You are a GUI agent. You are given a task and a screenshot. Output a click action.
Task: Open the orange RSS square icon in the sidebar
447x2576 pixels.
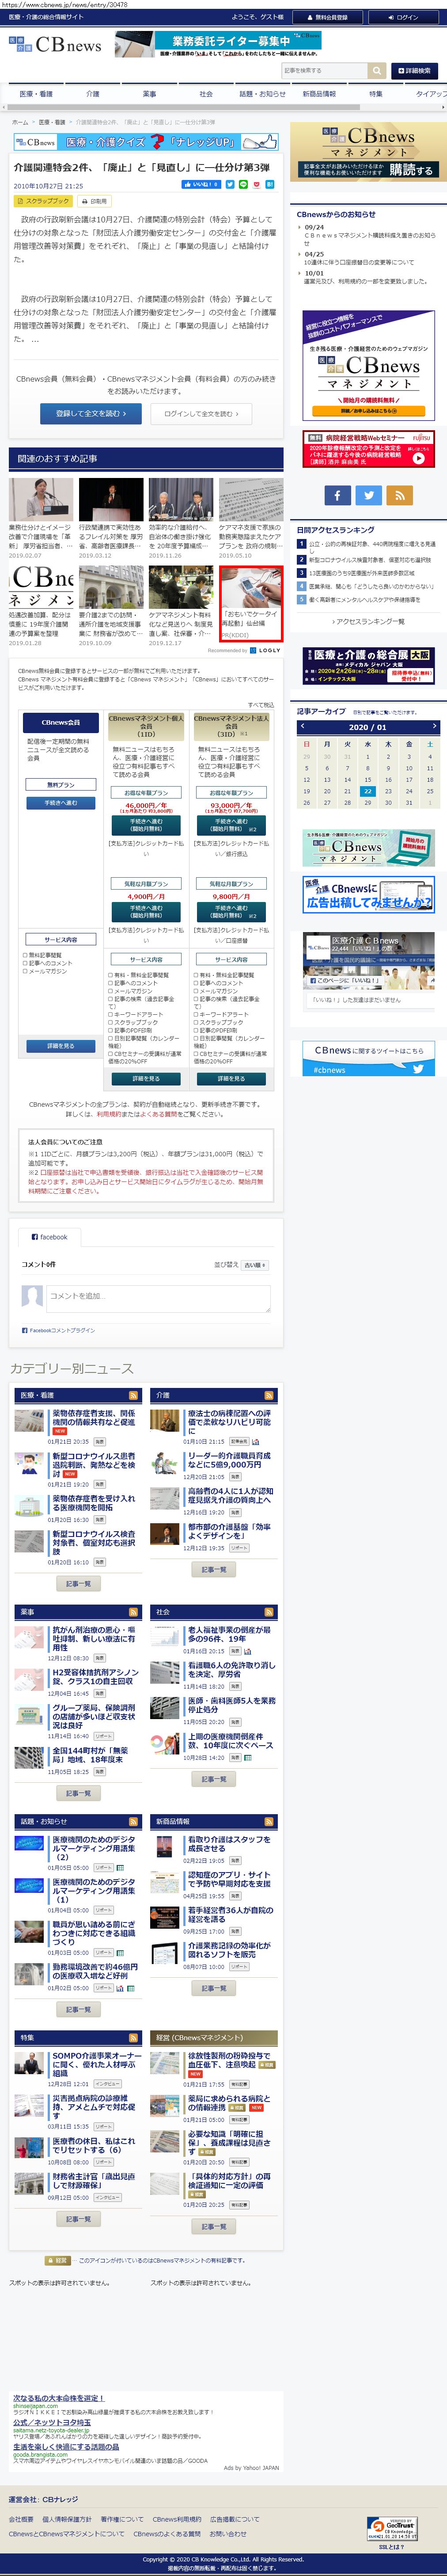tap(400, 495)
